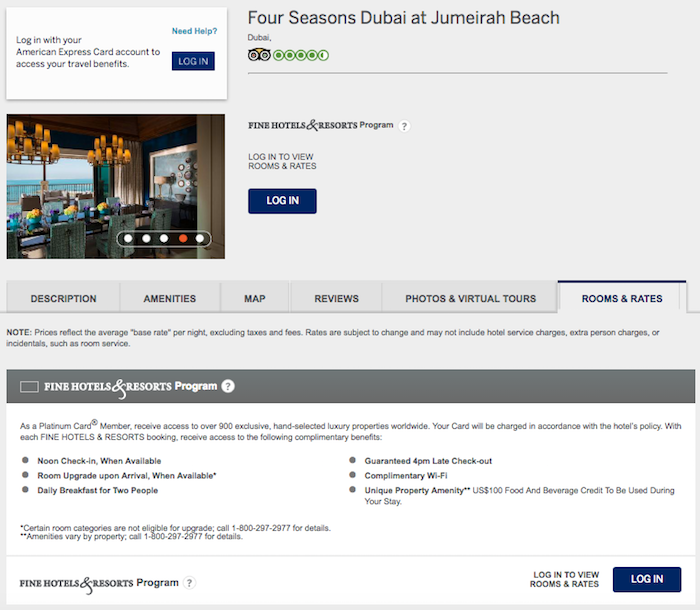
Task: Click question mark icon in bottom program row
Action: point(189,583)
